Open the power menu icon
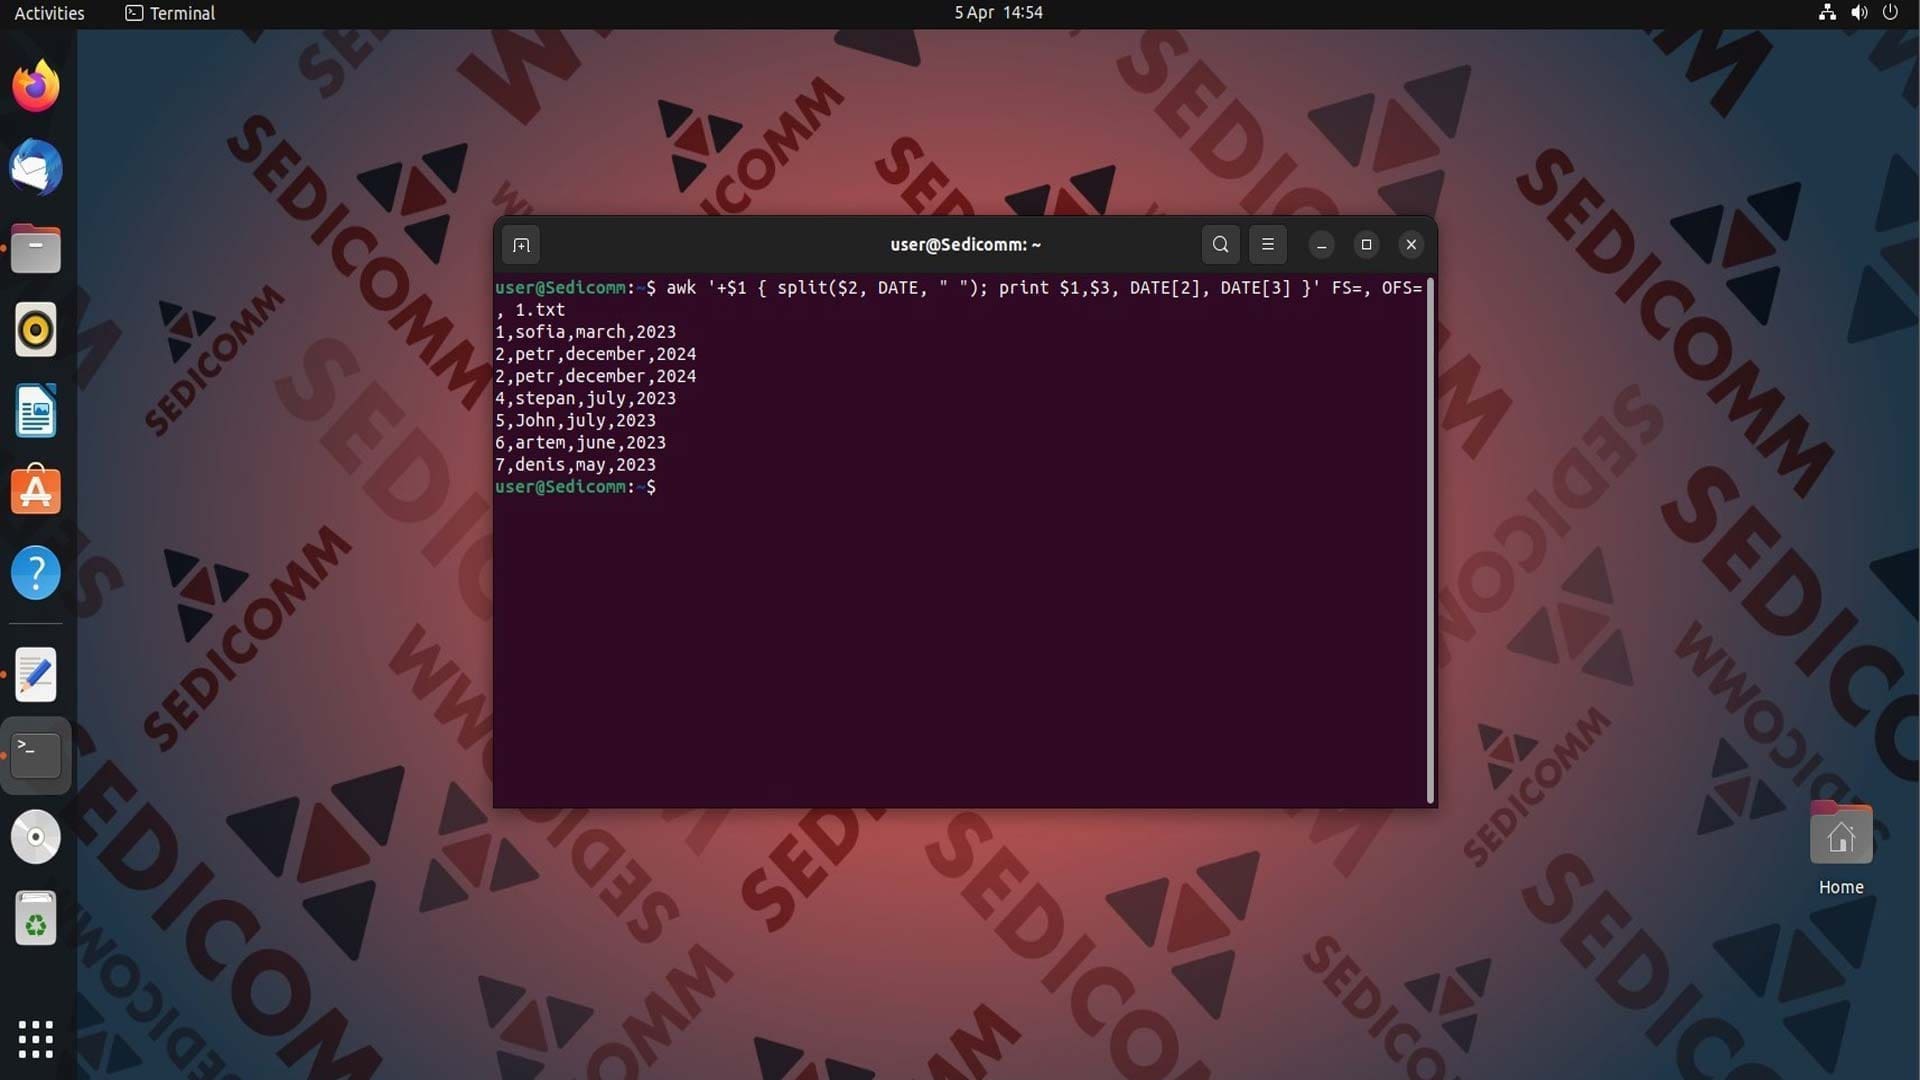1920x1080 pixels. 1890,13
